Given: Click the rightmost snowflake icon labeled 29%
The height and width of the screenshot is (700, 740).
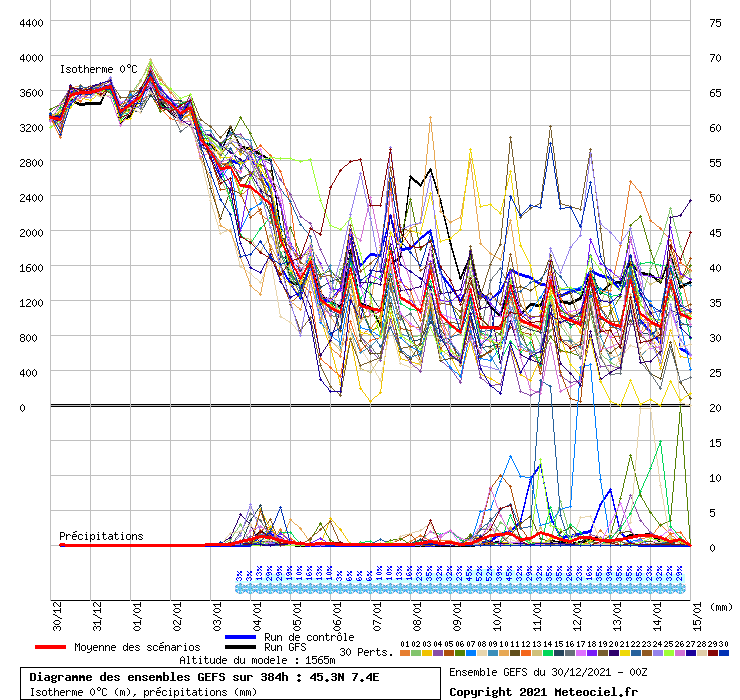Looking at the screenshot, I should (680, 589).
